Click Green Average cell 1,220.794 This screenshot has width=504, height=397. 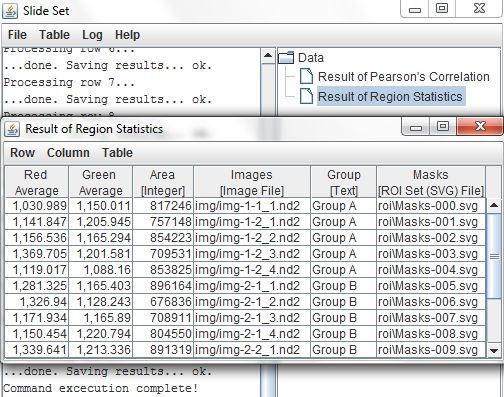100,334
